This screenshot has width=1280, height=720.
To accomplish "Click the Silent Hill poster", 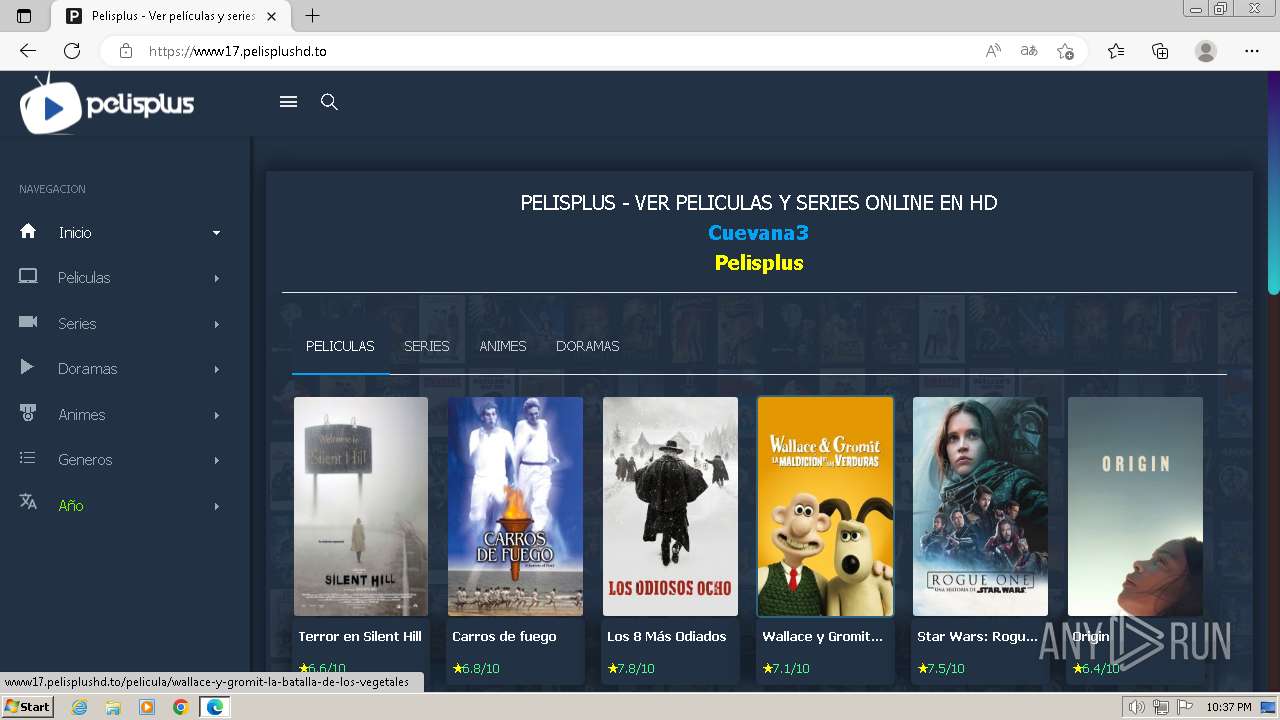I will (361, 506).
